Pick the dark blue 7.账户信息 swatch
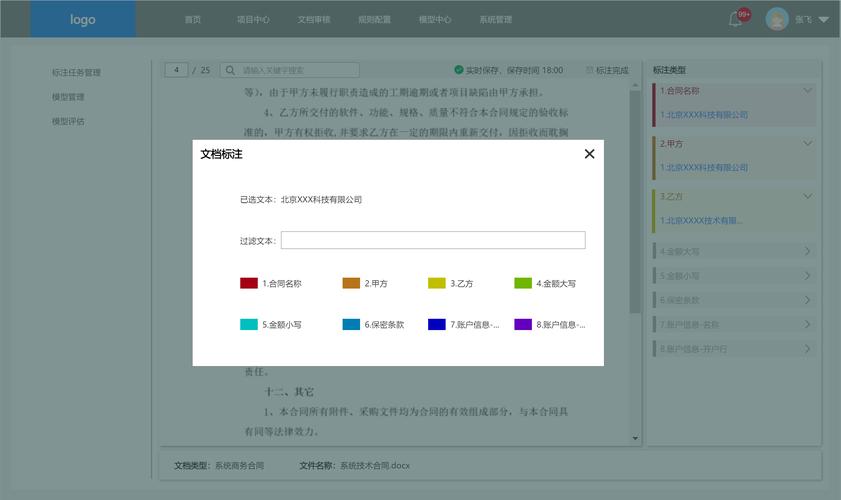The height and width of the screenshot is (500, 841). [437, 325]
